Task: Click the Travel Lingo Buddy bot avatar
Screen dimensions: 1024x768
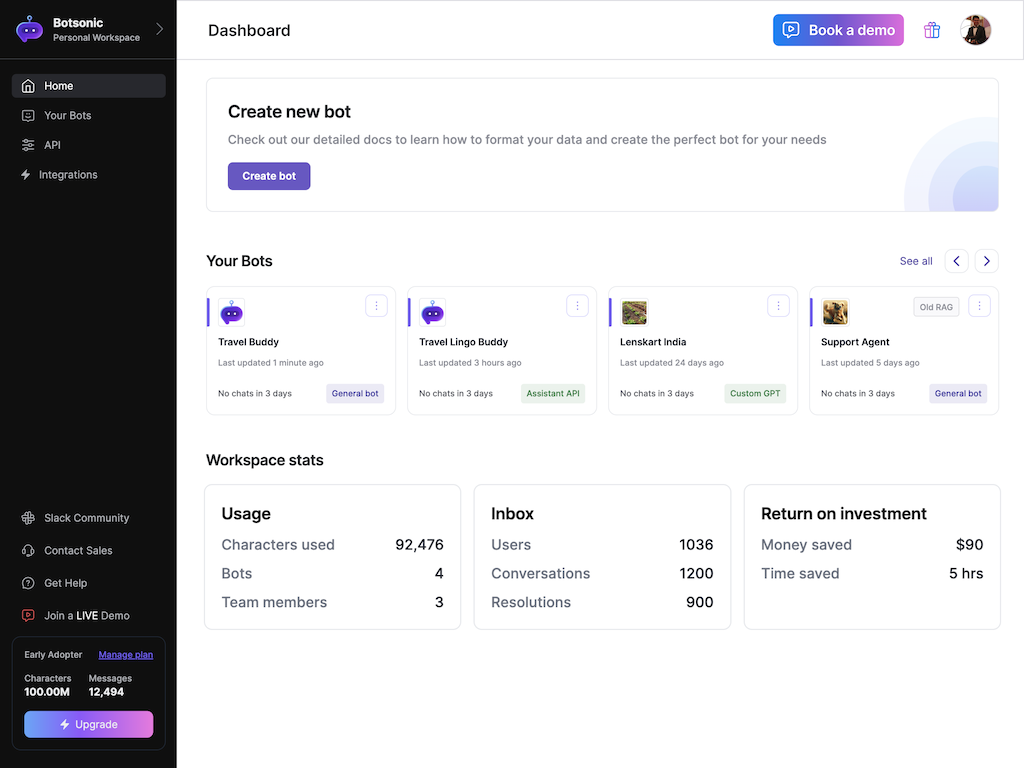Action: [433, 313]
